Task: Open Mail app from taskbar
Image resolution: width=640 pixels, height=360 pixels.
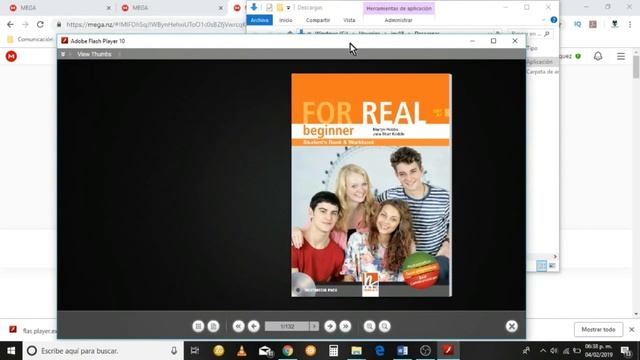Action: click(x=265, y=351)
